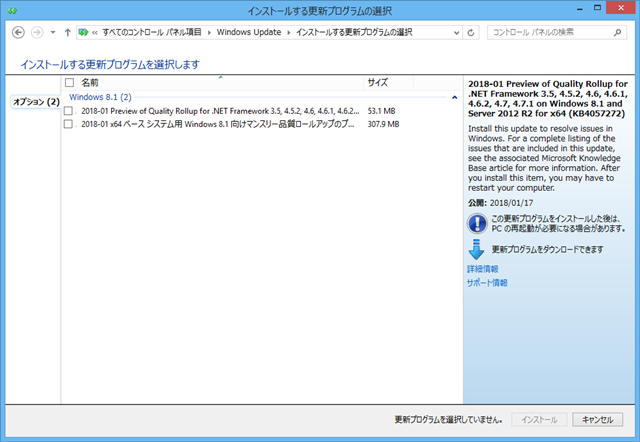Open the サポート情報 link
Image resolution: width=640 pixels, height=442 pixels.
[487, 283]
